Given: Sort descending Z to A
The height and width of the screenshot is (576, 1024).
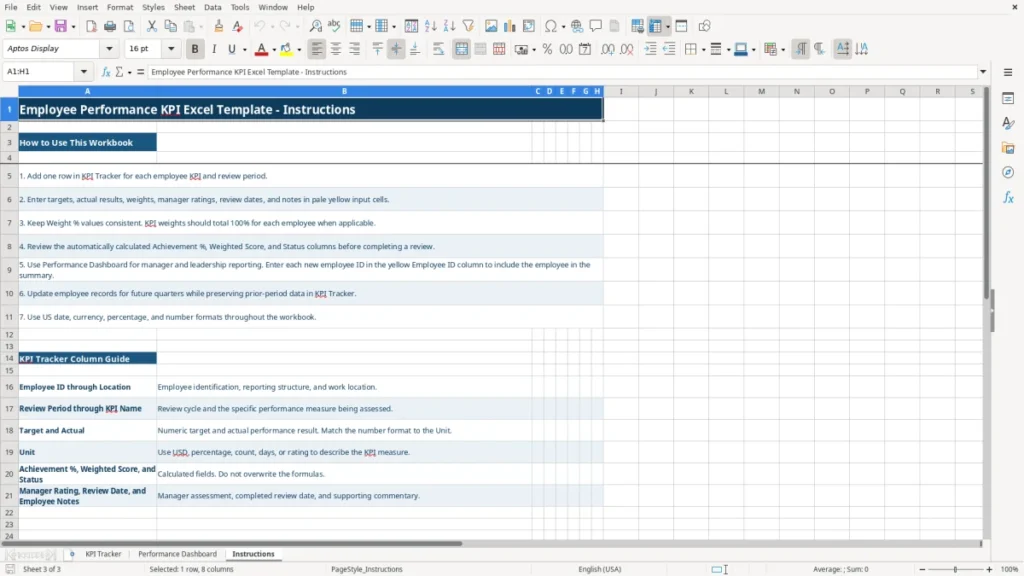Looking at the screenshot, I should click(449, 26).
